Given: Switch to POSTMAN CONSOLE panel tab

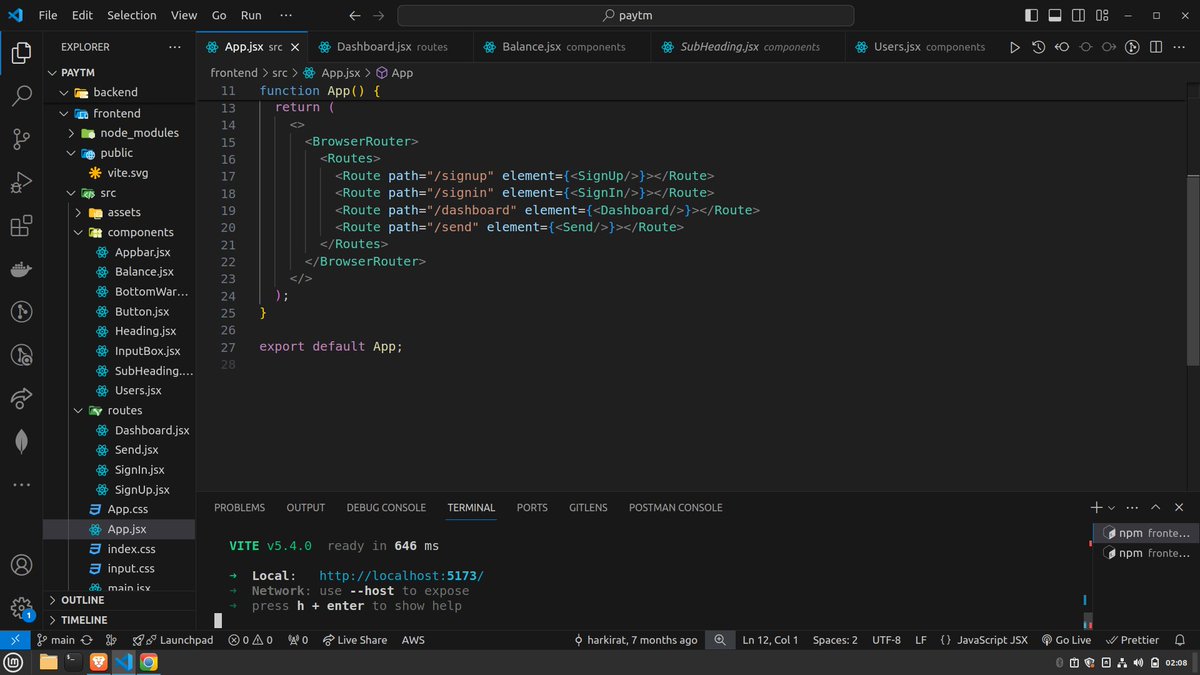Looking at the screenshot, I should (x=676, y=508).
